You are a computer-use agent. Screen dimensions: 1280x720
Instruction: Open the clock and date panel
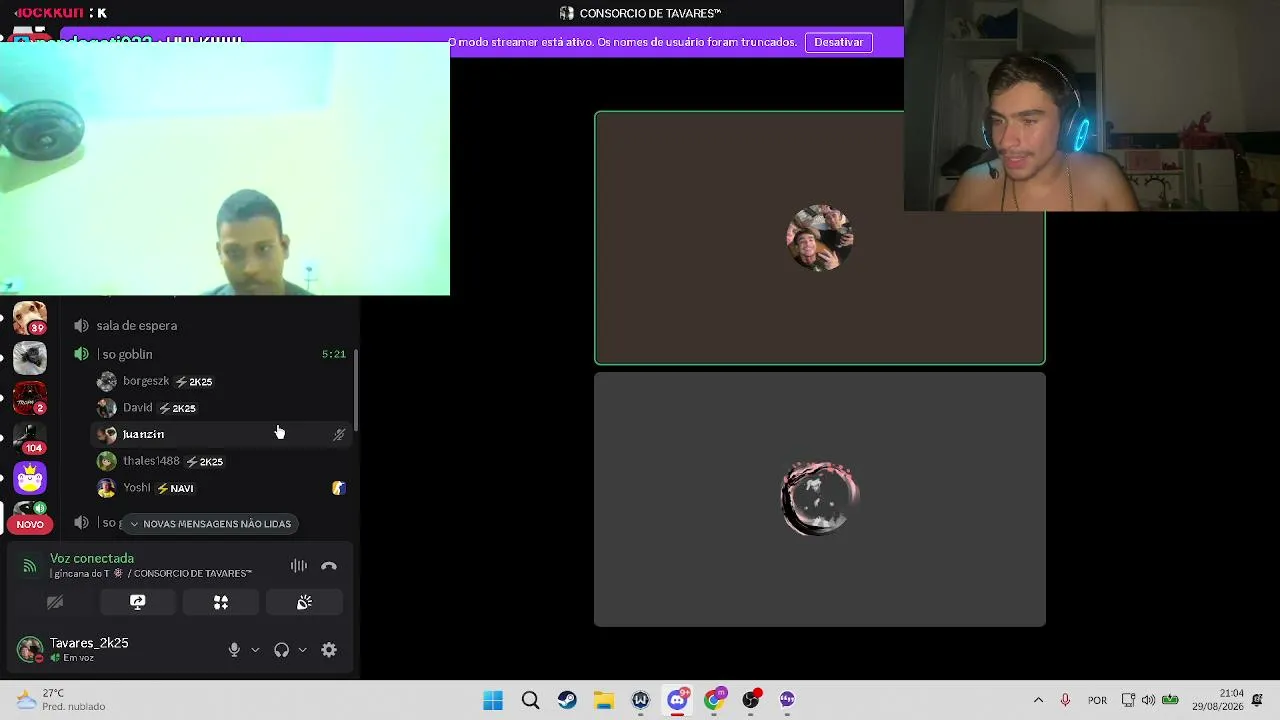(x=1217, y=700)
